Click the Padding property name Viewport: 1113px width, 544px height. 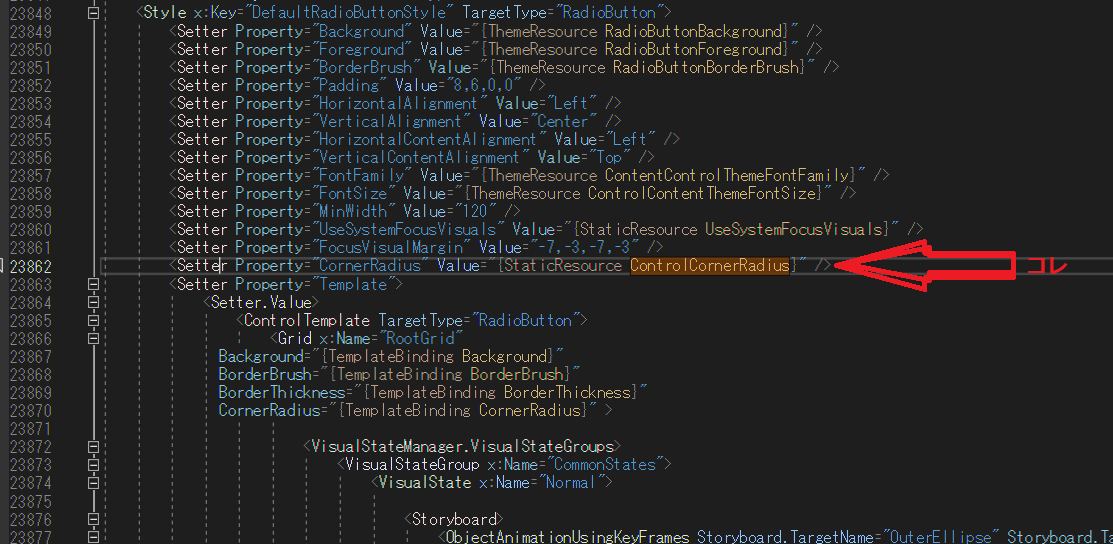[x=349, y=86]
